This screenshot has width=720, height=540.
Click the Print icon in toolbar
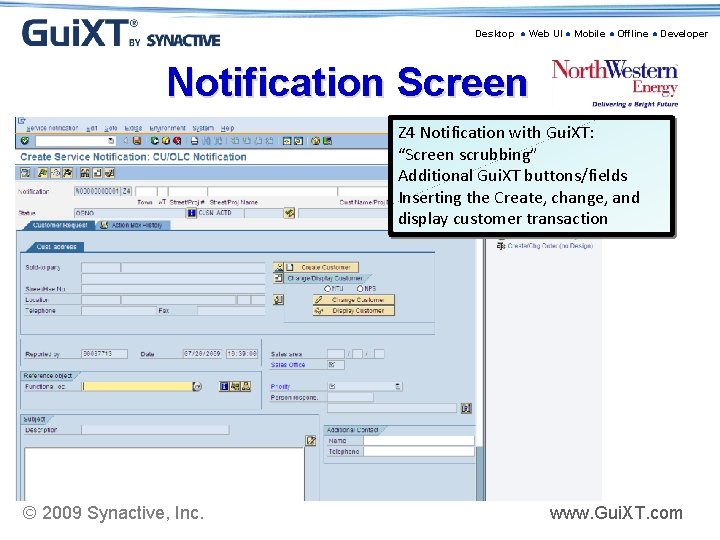tap(194, 141)
